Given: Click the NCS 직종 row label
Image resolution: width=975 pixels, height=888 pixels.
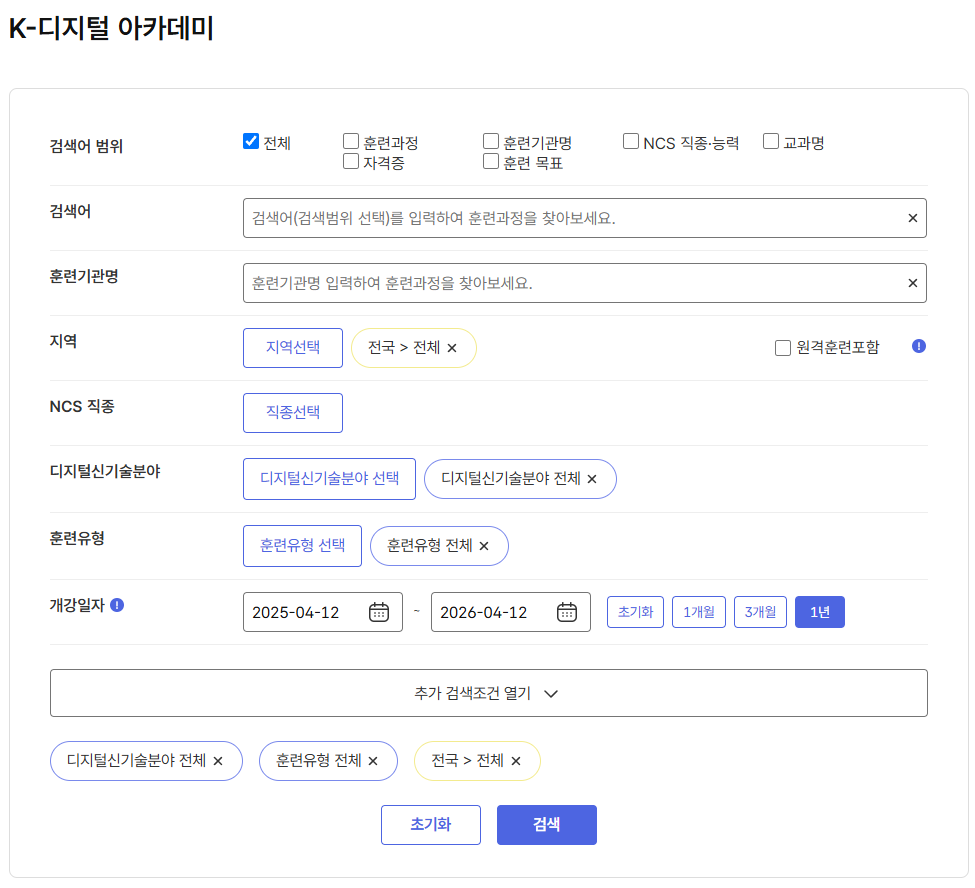Looking at the screenshot, I should pos(82,406).
